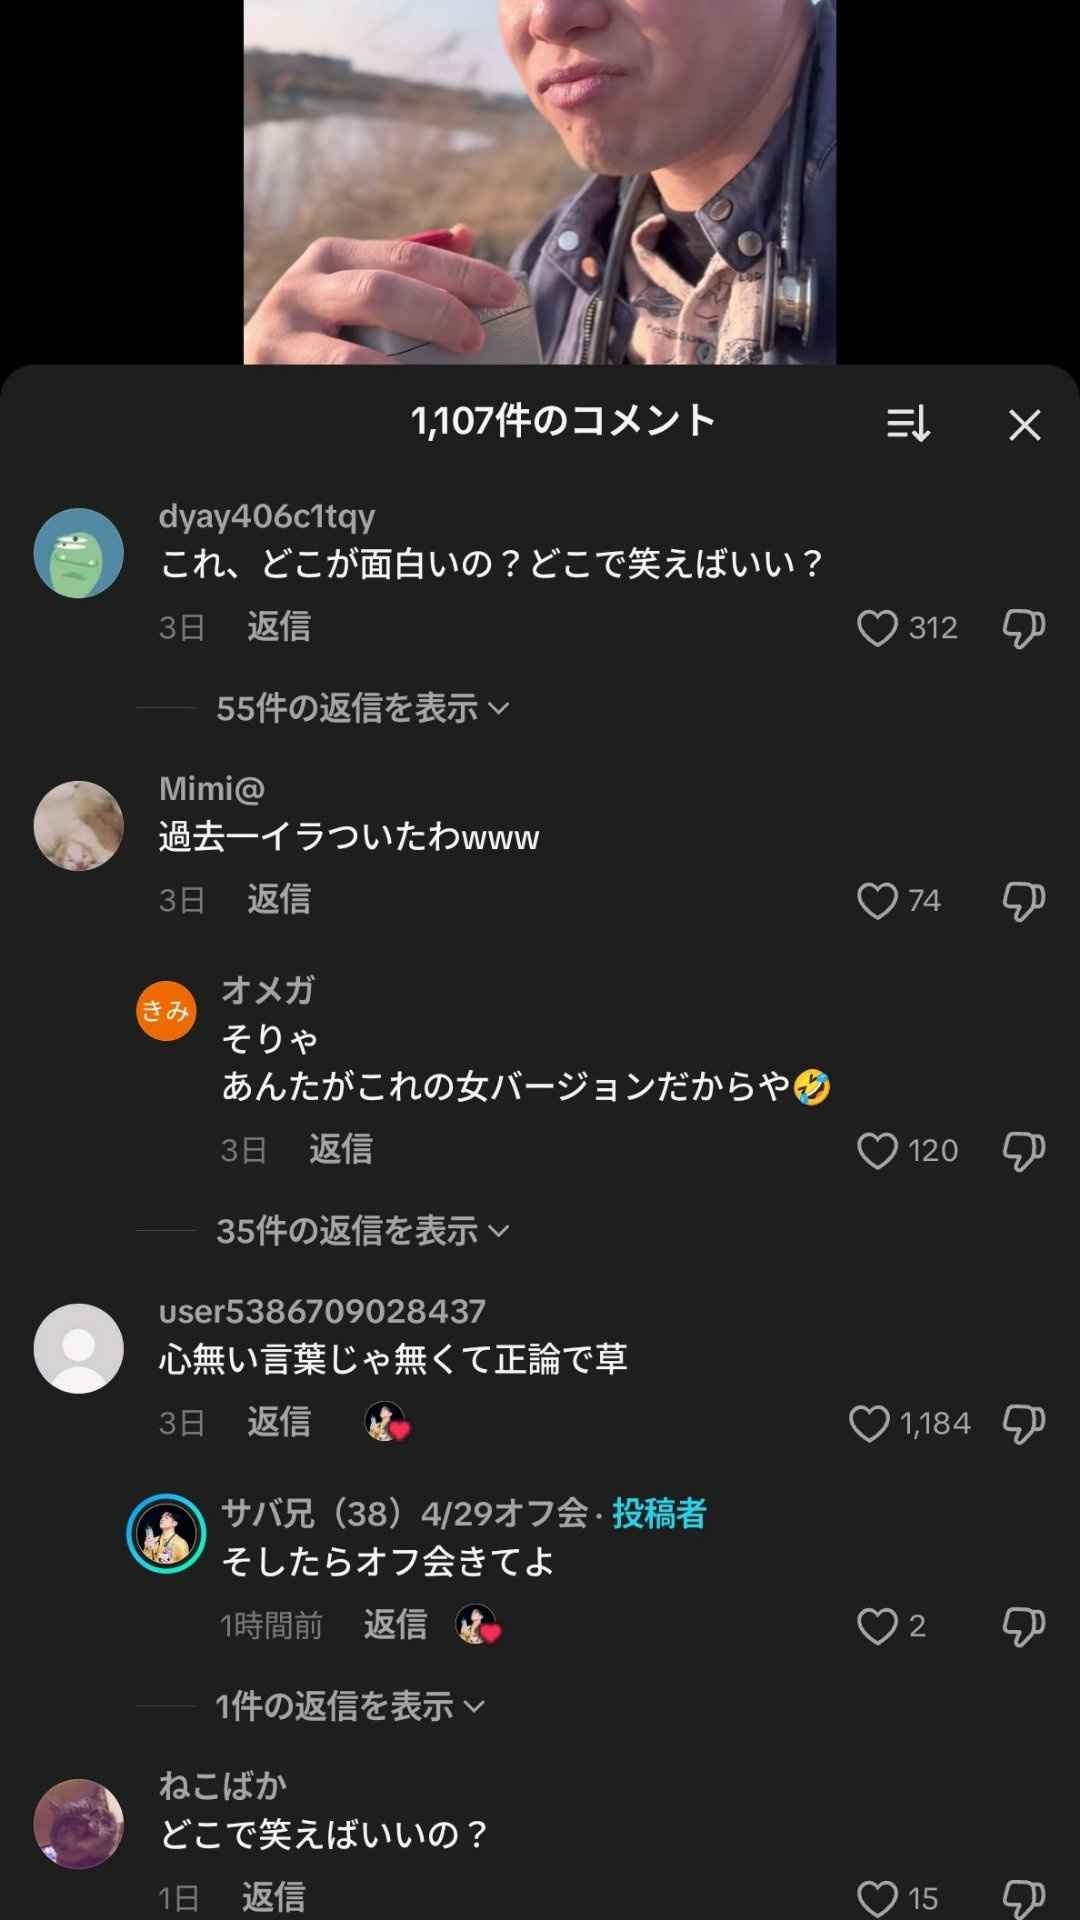This screenshot has width=1080, height=1920.
Task: Expand the 55件の返信 replies
Action: 362,708
